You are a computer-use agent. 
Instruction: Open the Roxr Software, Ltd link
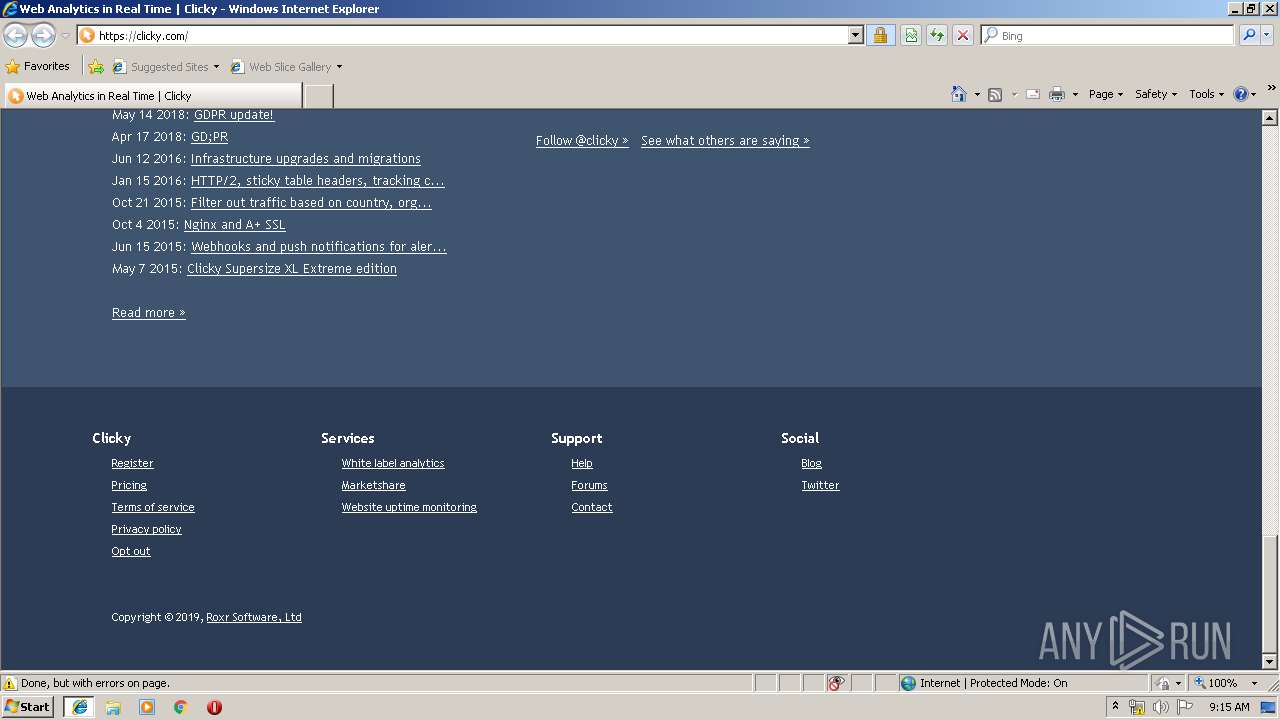[254, 617]
